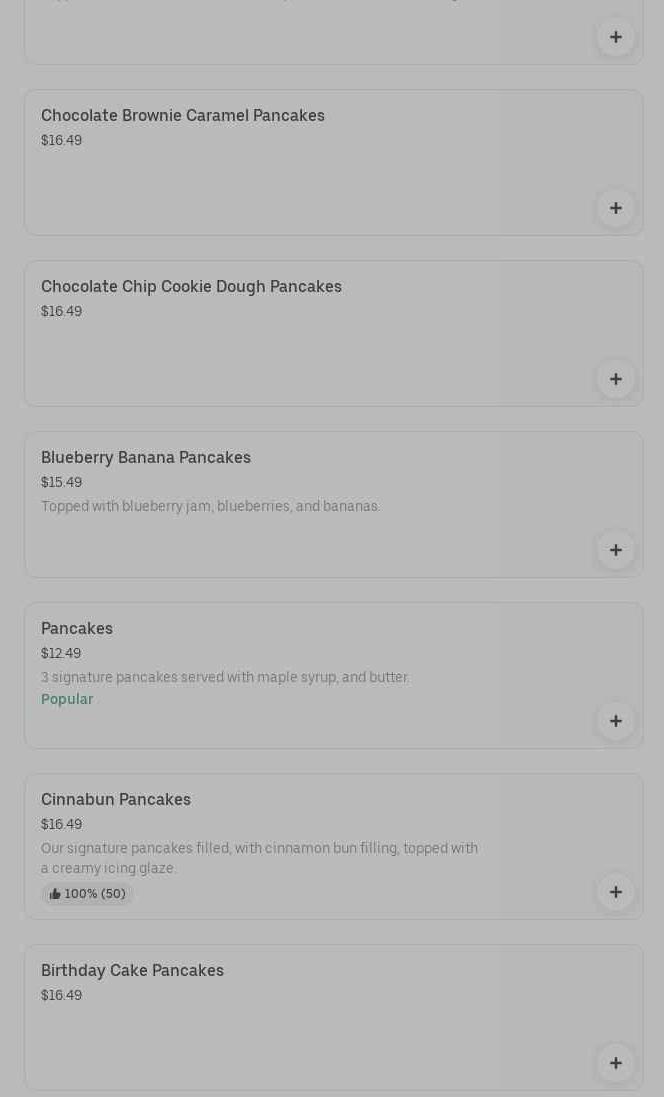Open the Pancakes item card title
The width and height of the screenshot is (664, 1097).
point(77,629)
